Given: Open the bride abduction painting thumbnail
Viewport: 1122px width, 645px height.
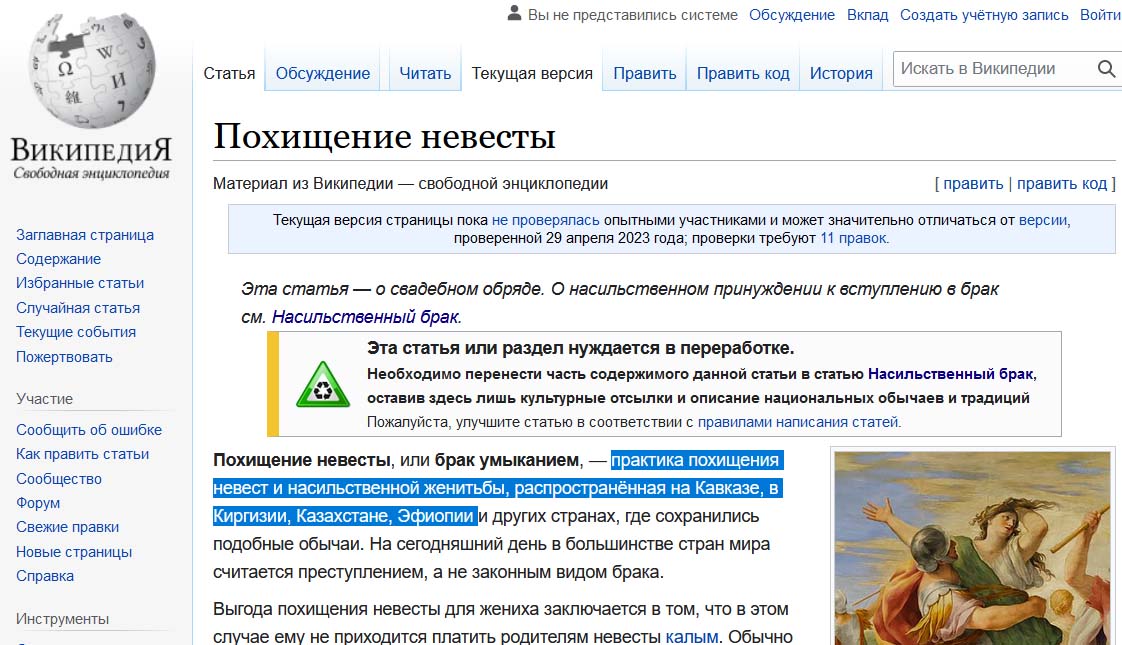Looking at the screenshot, I should coord(972,548).
